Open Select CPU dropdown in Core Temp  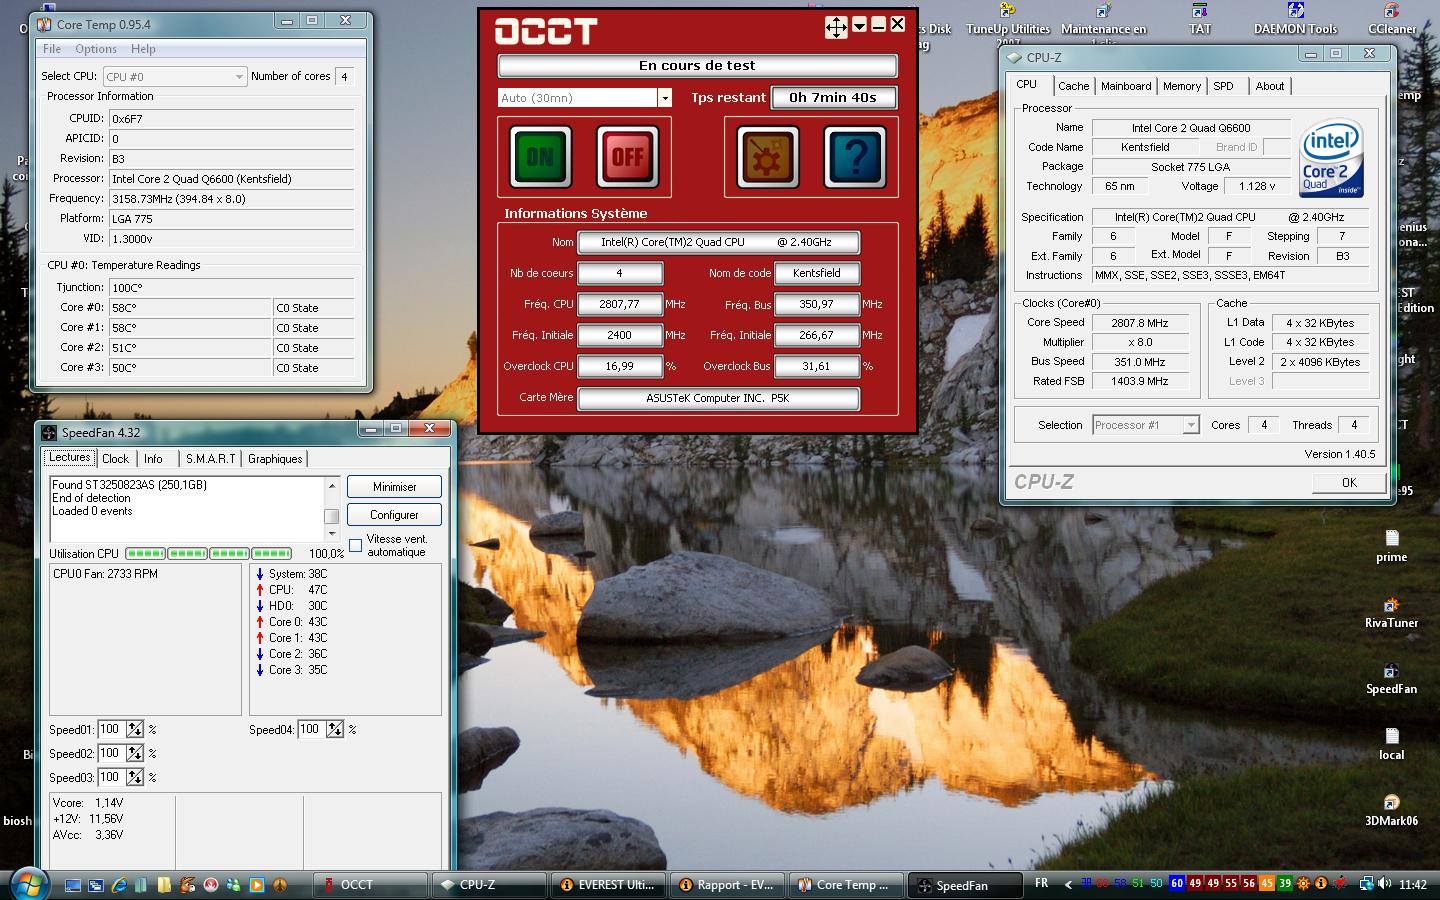pos(175,76)
